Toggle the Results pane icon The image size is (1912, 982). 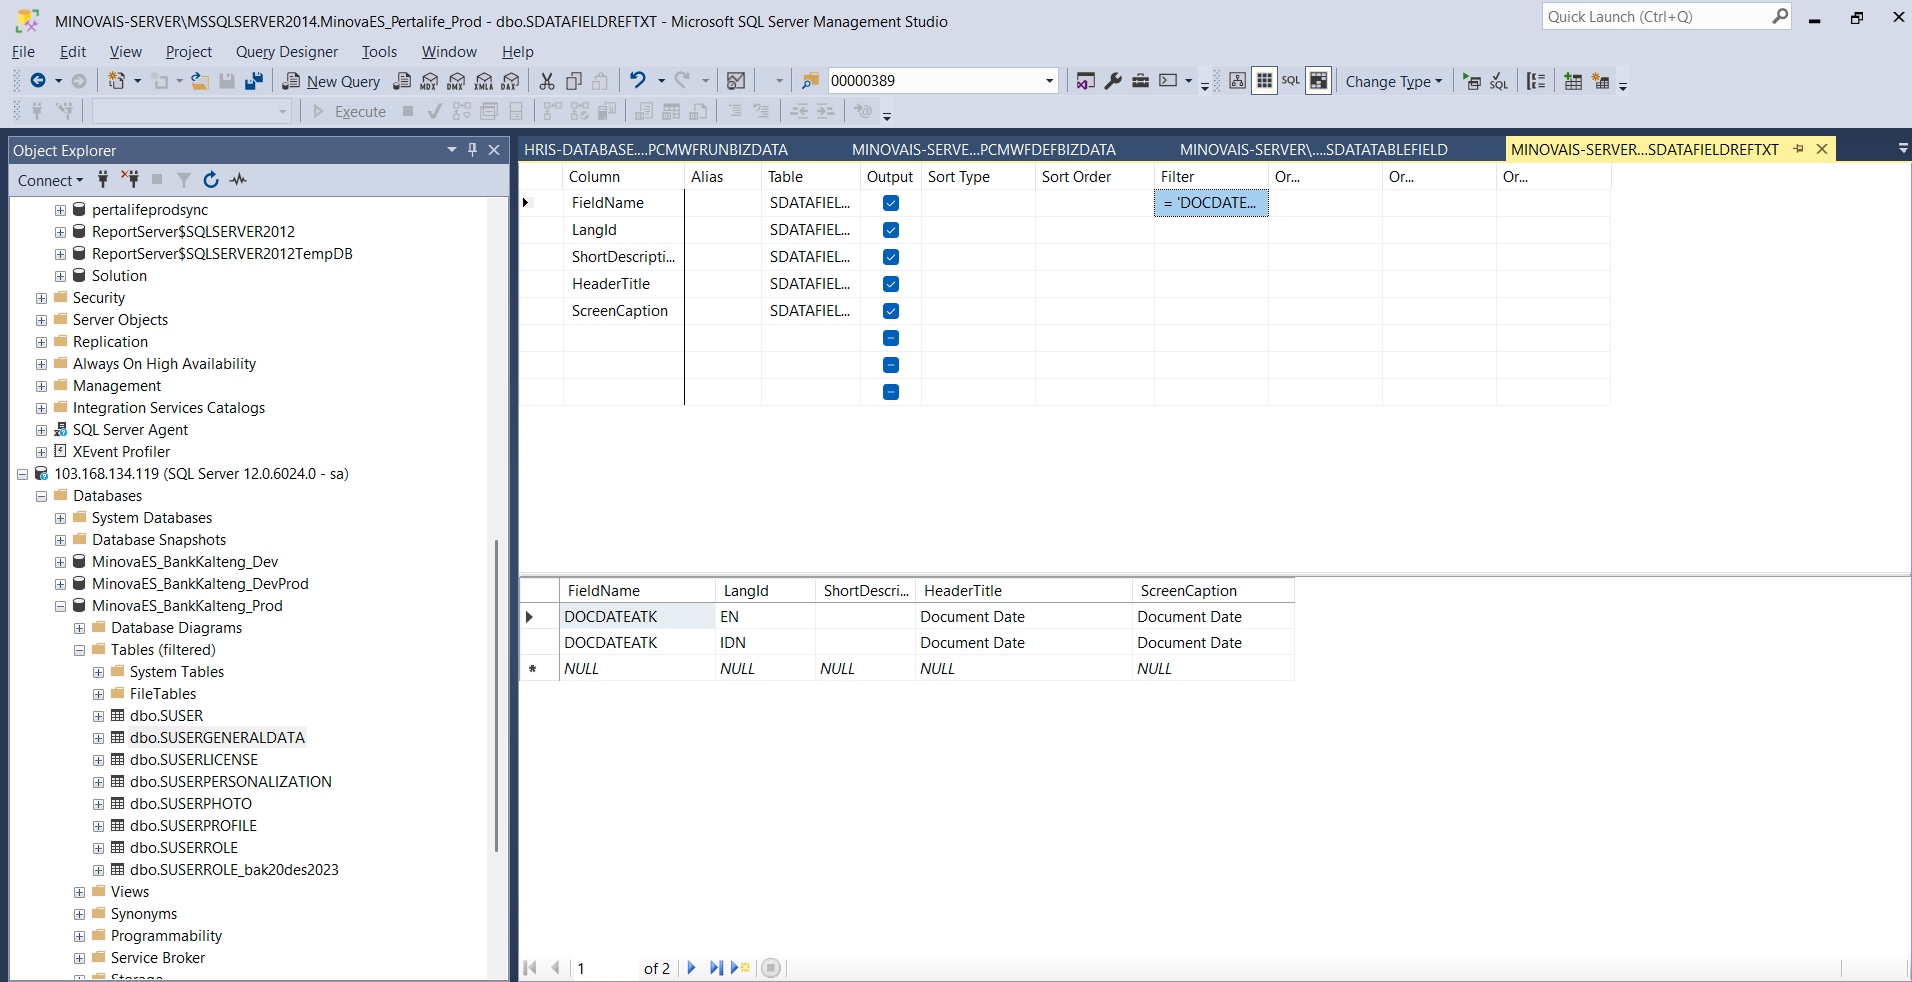tap(1318, 81)
